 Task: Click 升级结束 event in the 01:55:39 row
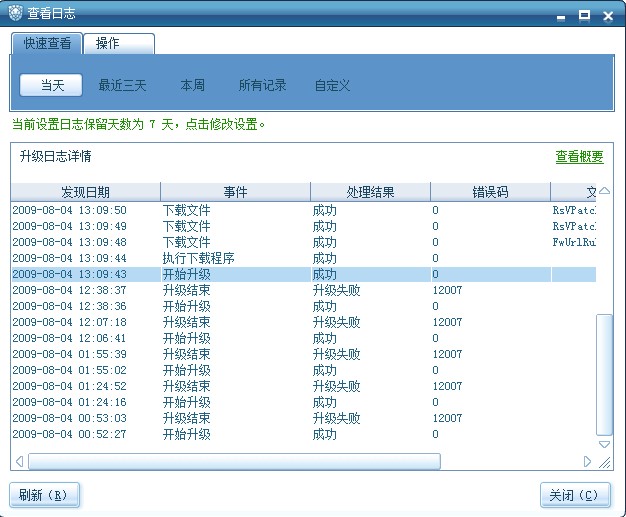186,354
